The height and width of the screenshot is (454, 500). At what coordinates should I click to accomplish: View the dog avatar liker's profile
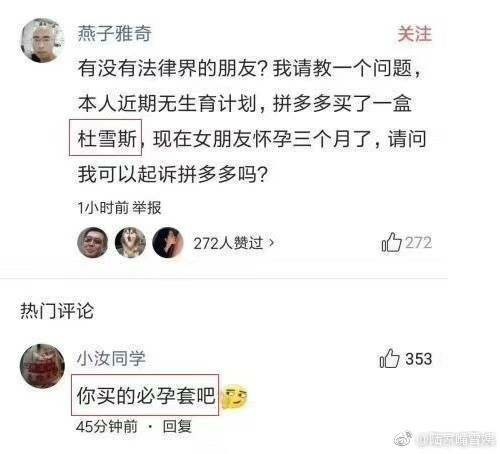click(x=130, y=243)
